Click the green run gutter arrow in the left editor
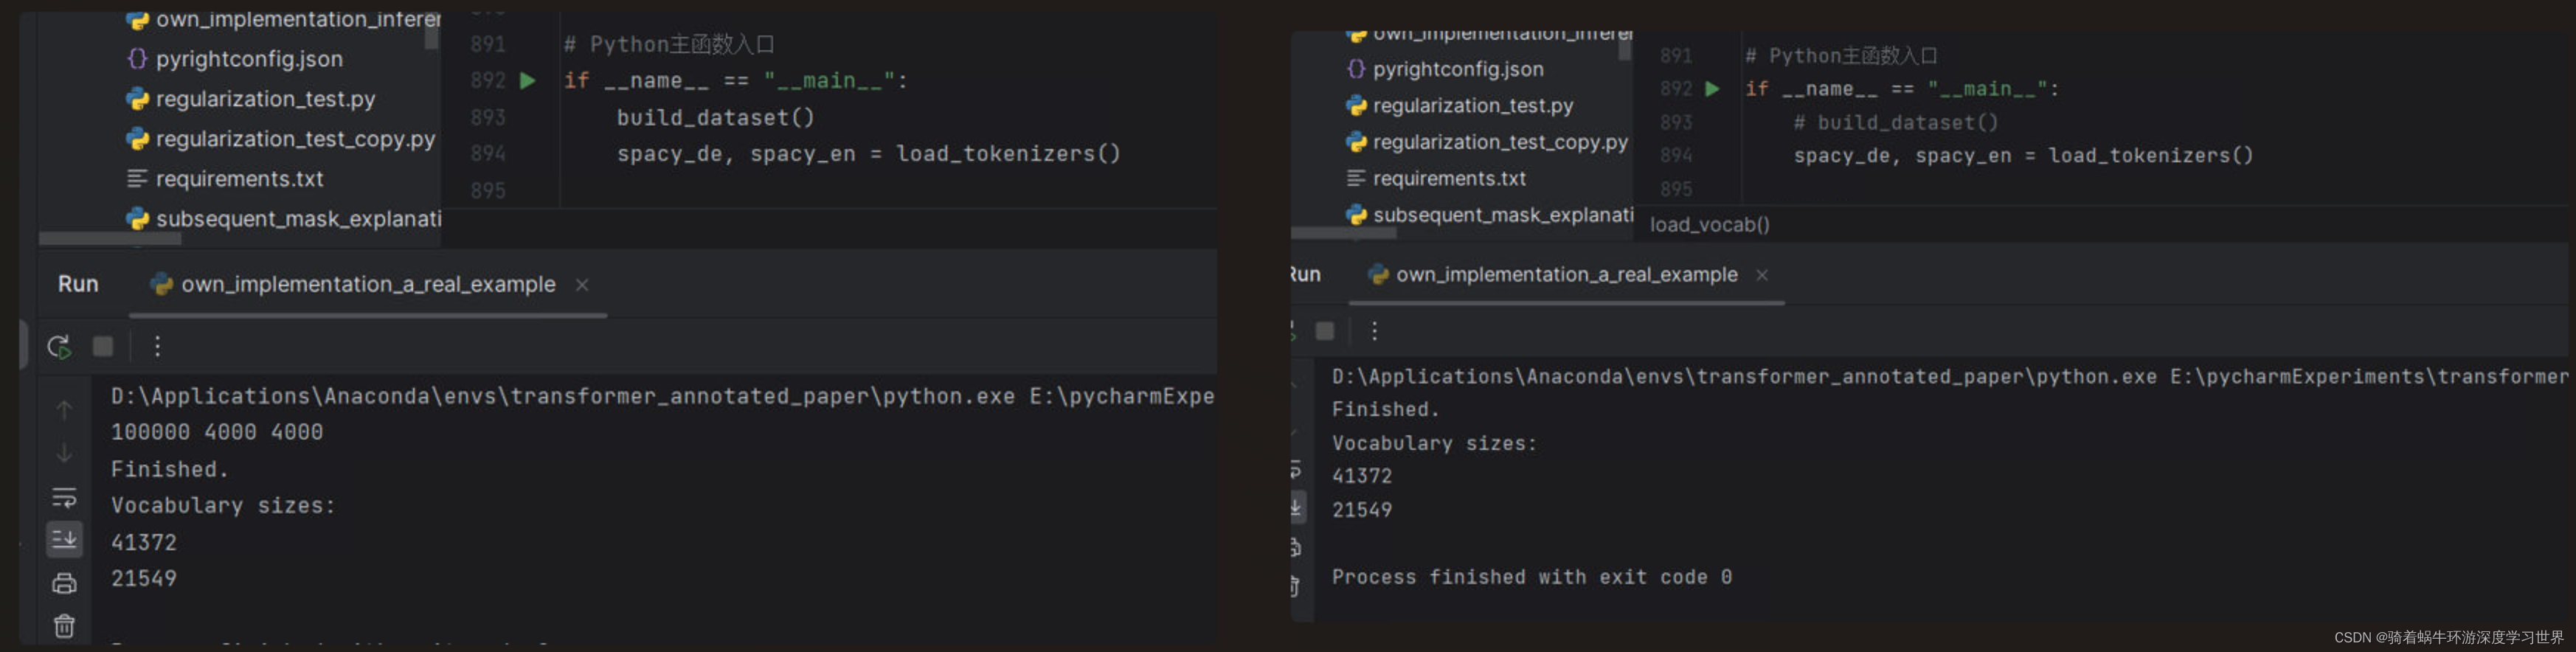This screenshot has width=2576, height=652. point(528,80)
